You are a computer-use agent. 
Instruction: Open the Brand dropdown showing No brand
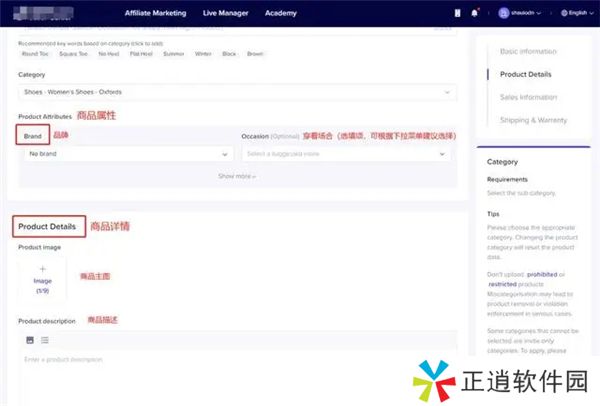[x=126, y=154]
